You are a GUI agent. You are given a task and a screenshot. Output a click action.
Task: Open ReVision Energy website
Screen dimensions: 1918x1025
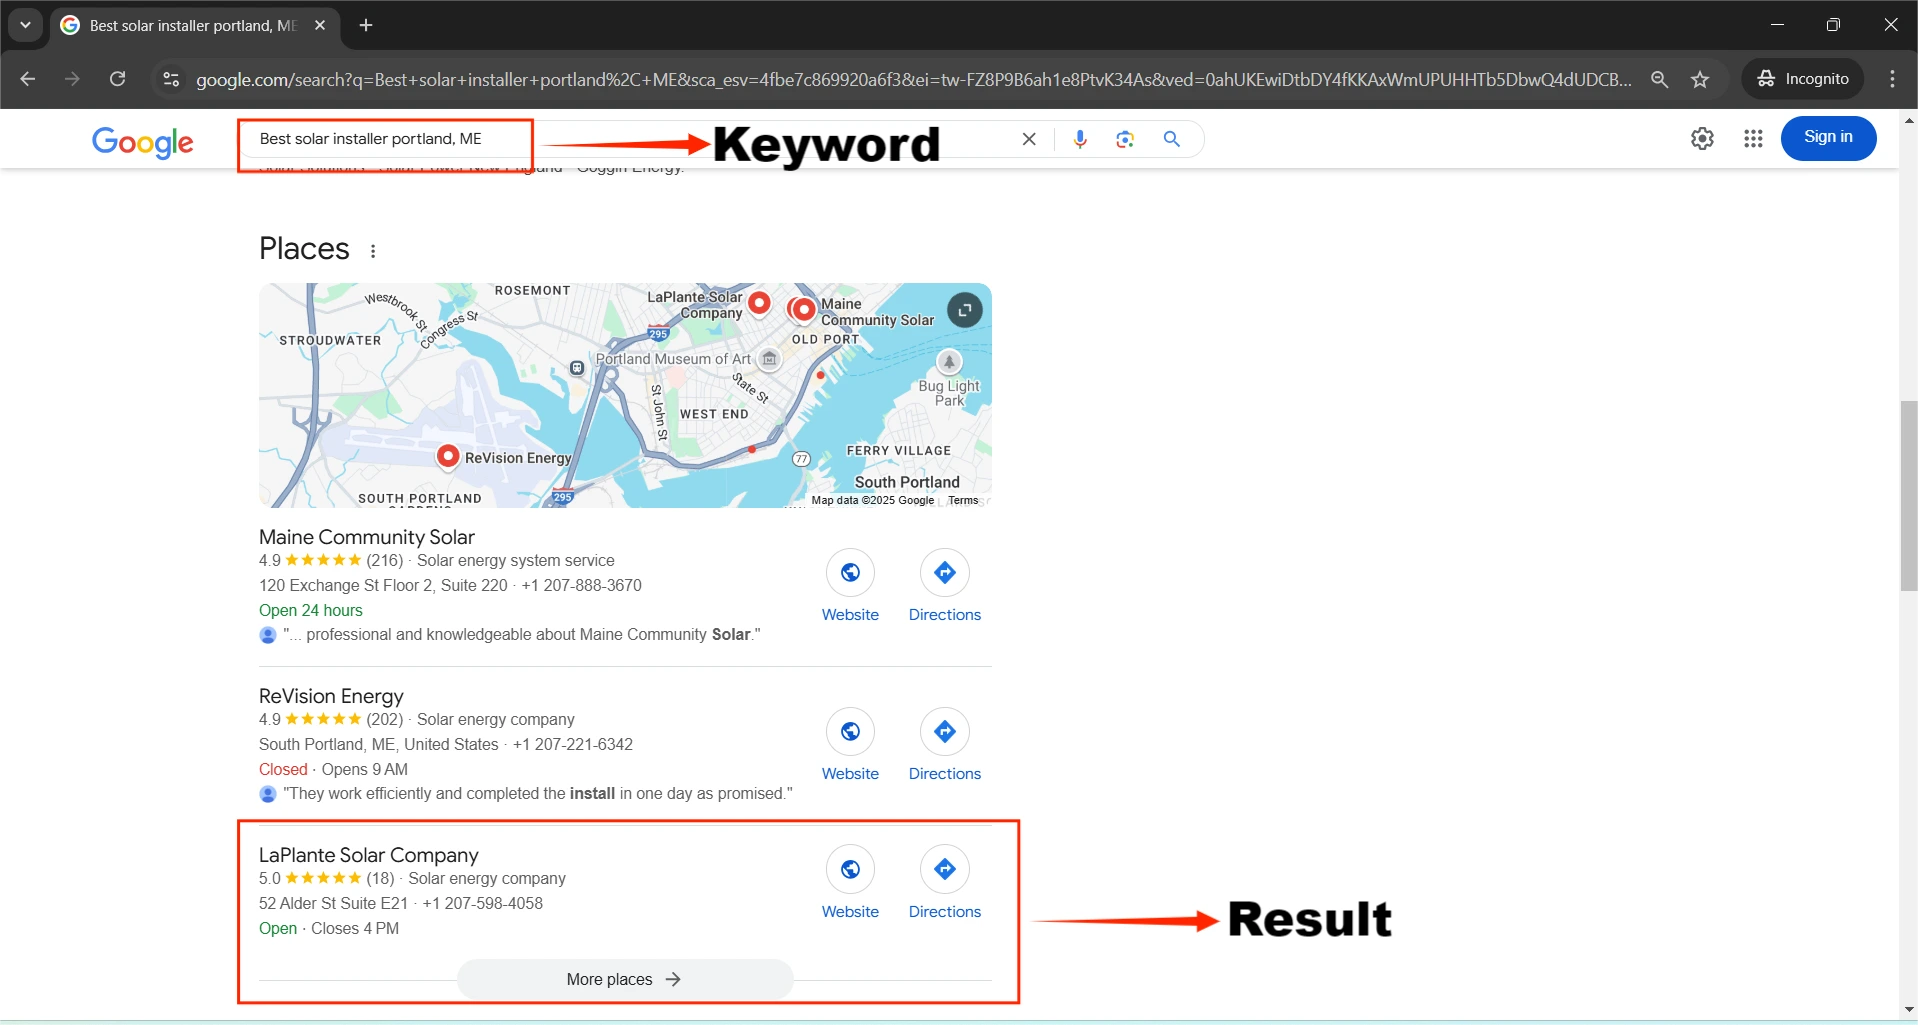coord(850,745)
